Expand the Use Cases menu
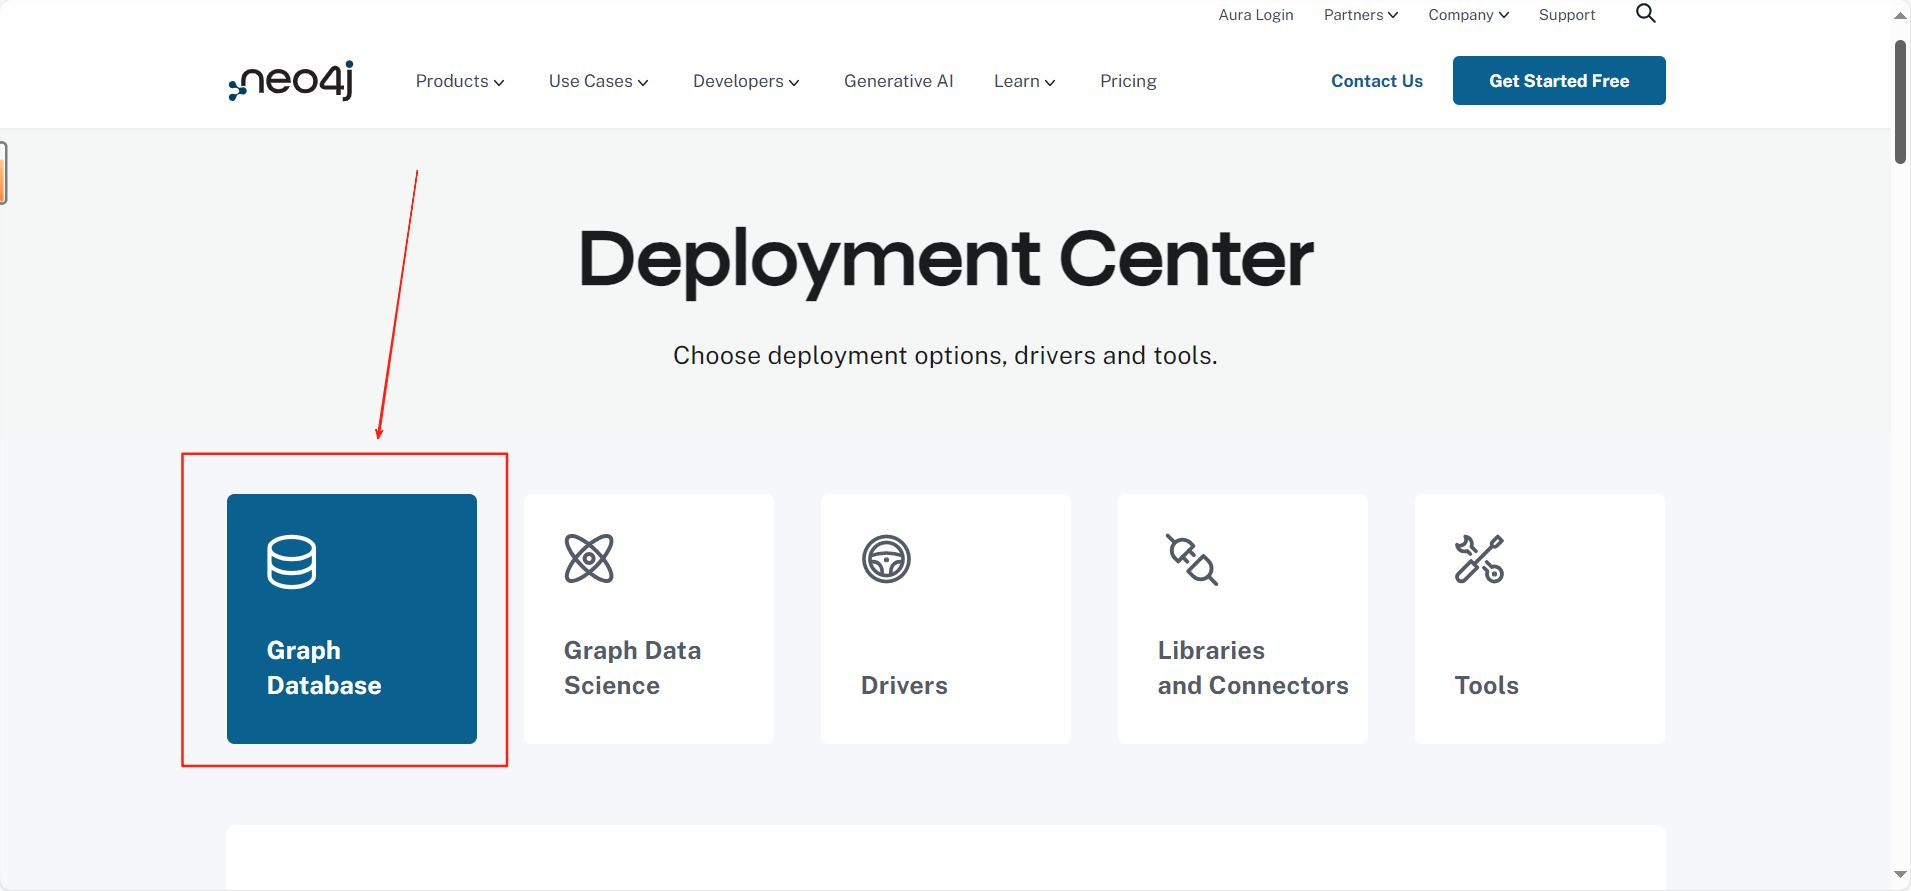Screen dimensions: 1911x891 599,81
